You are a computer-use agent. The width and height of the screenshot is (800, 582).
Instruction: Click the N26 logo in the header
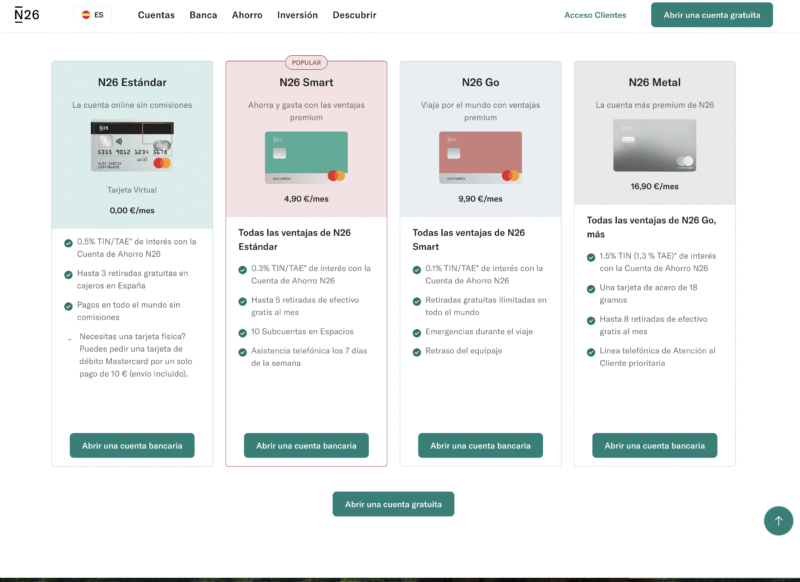pos(27,15)
